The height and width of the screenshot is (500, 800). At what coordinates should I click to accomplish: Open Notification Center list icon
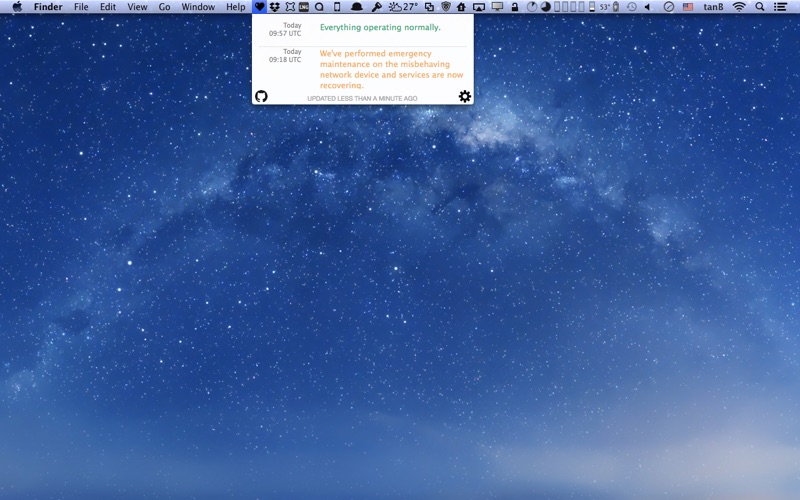click(780, 7)
